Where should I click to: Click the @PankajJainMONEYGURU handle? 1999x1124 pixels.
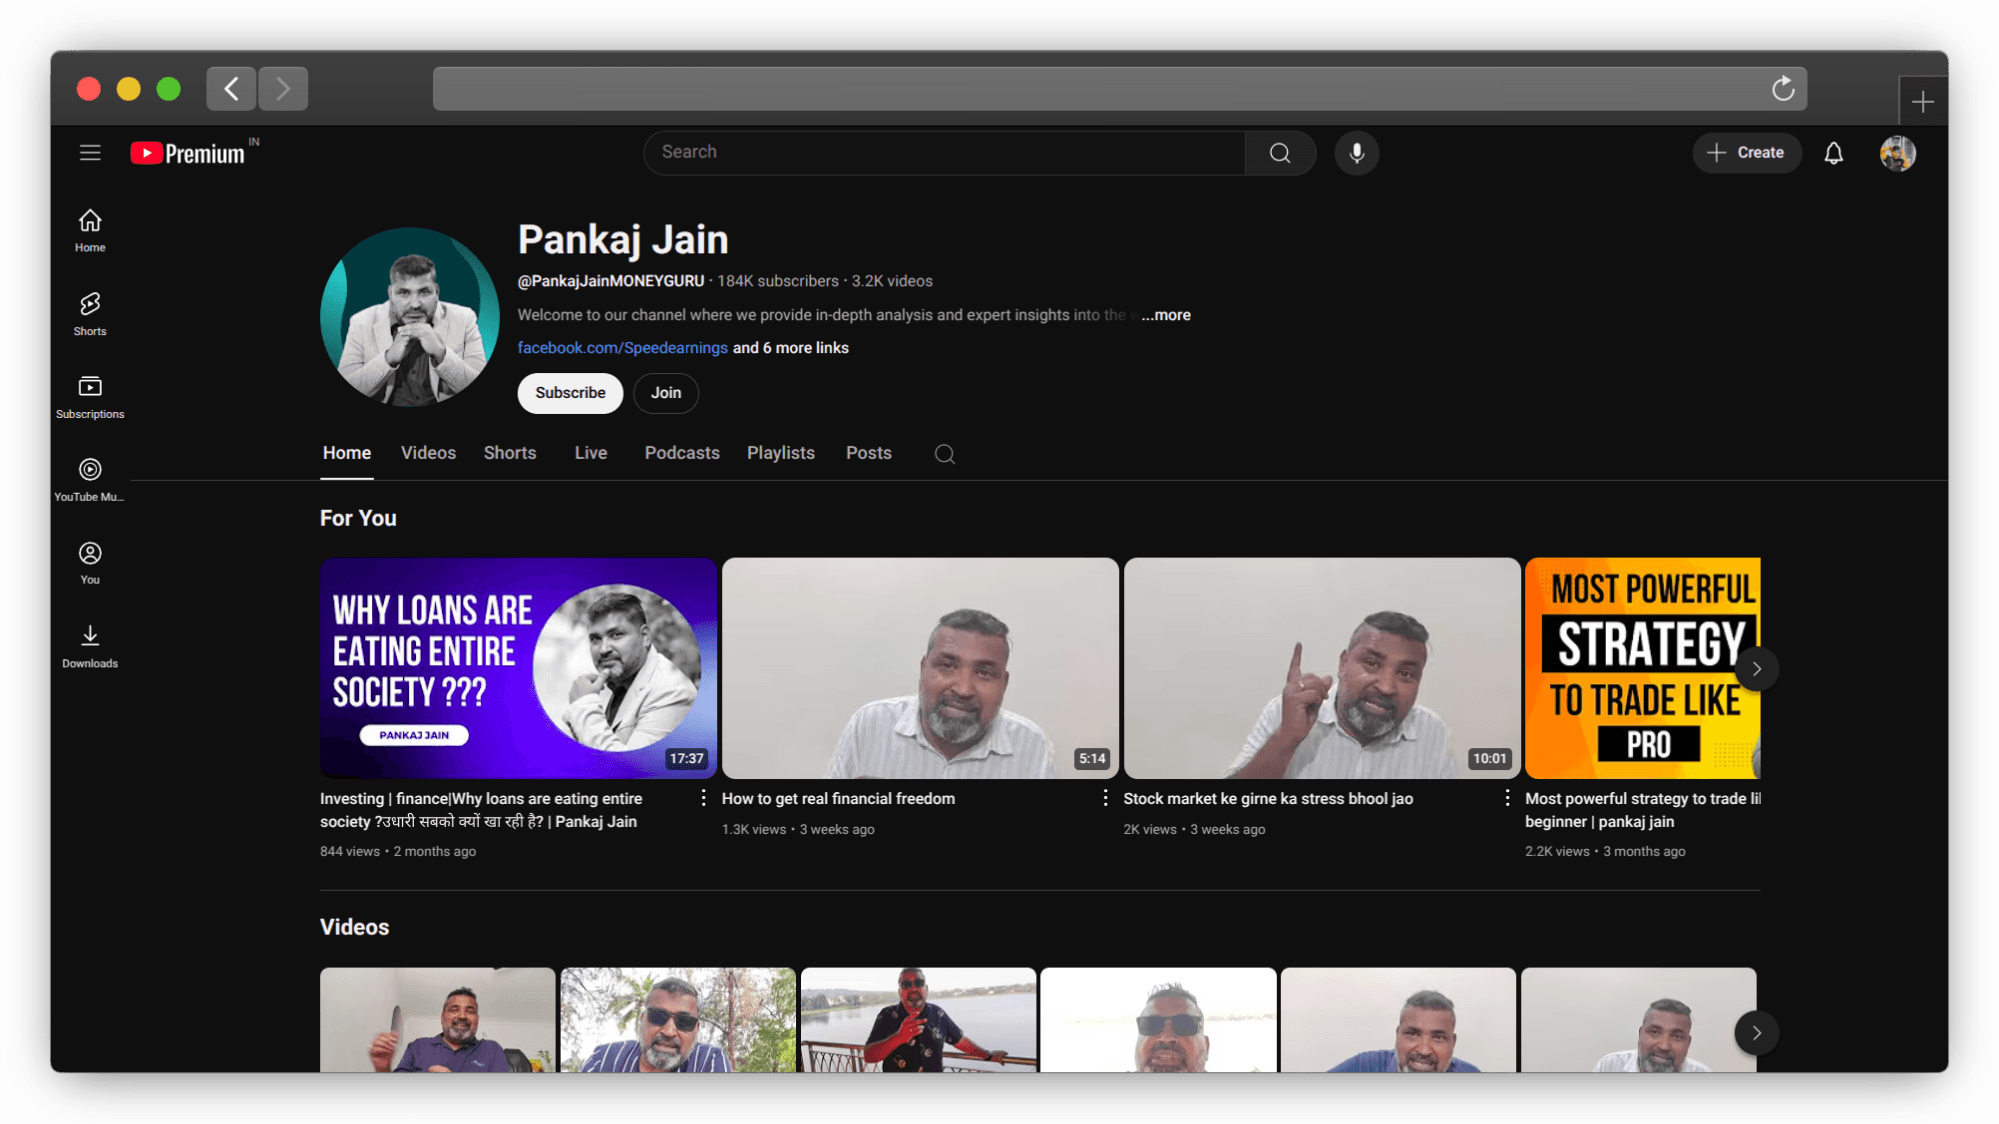point(610,282)
